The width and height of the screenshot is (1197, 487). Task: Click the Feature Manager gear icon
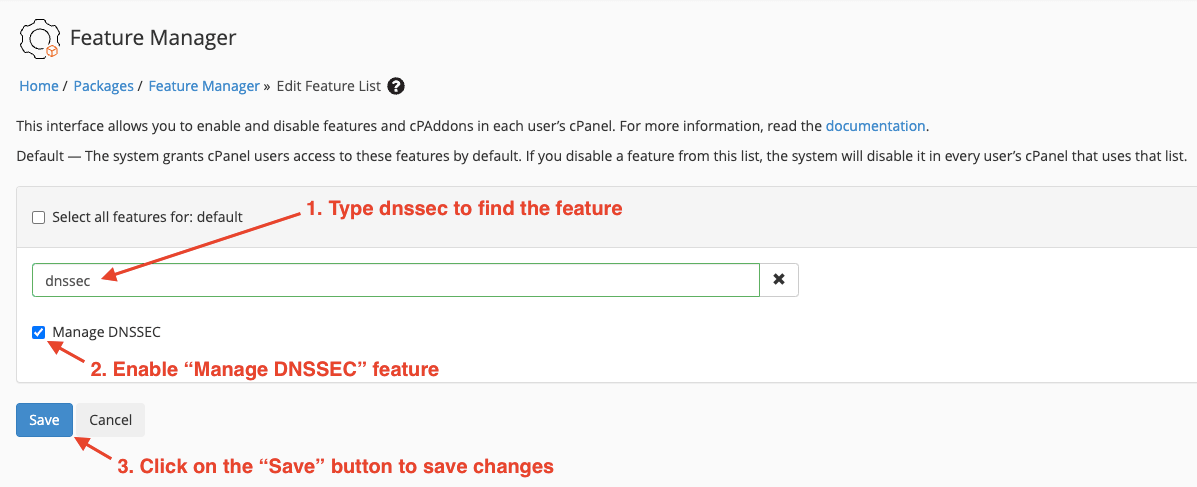(40, 39)
